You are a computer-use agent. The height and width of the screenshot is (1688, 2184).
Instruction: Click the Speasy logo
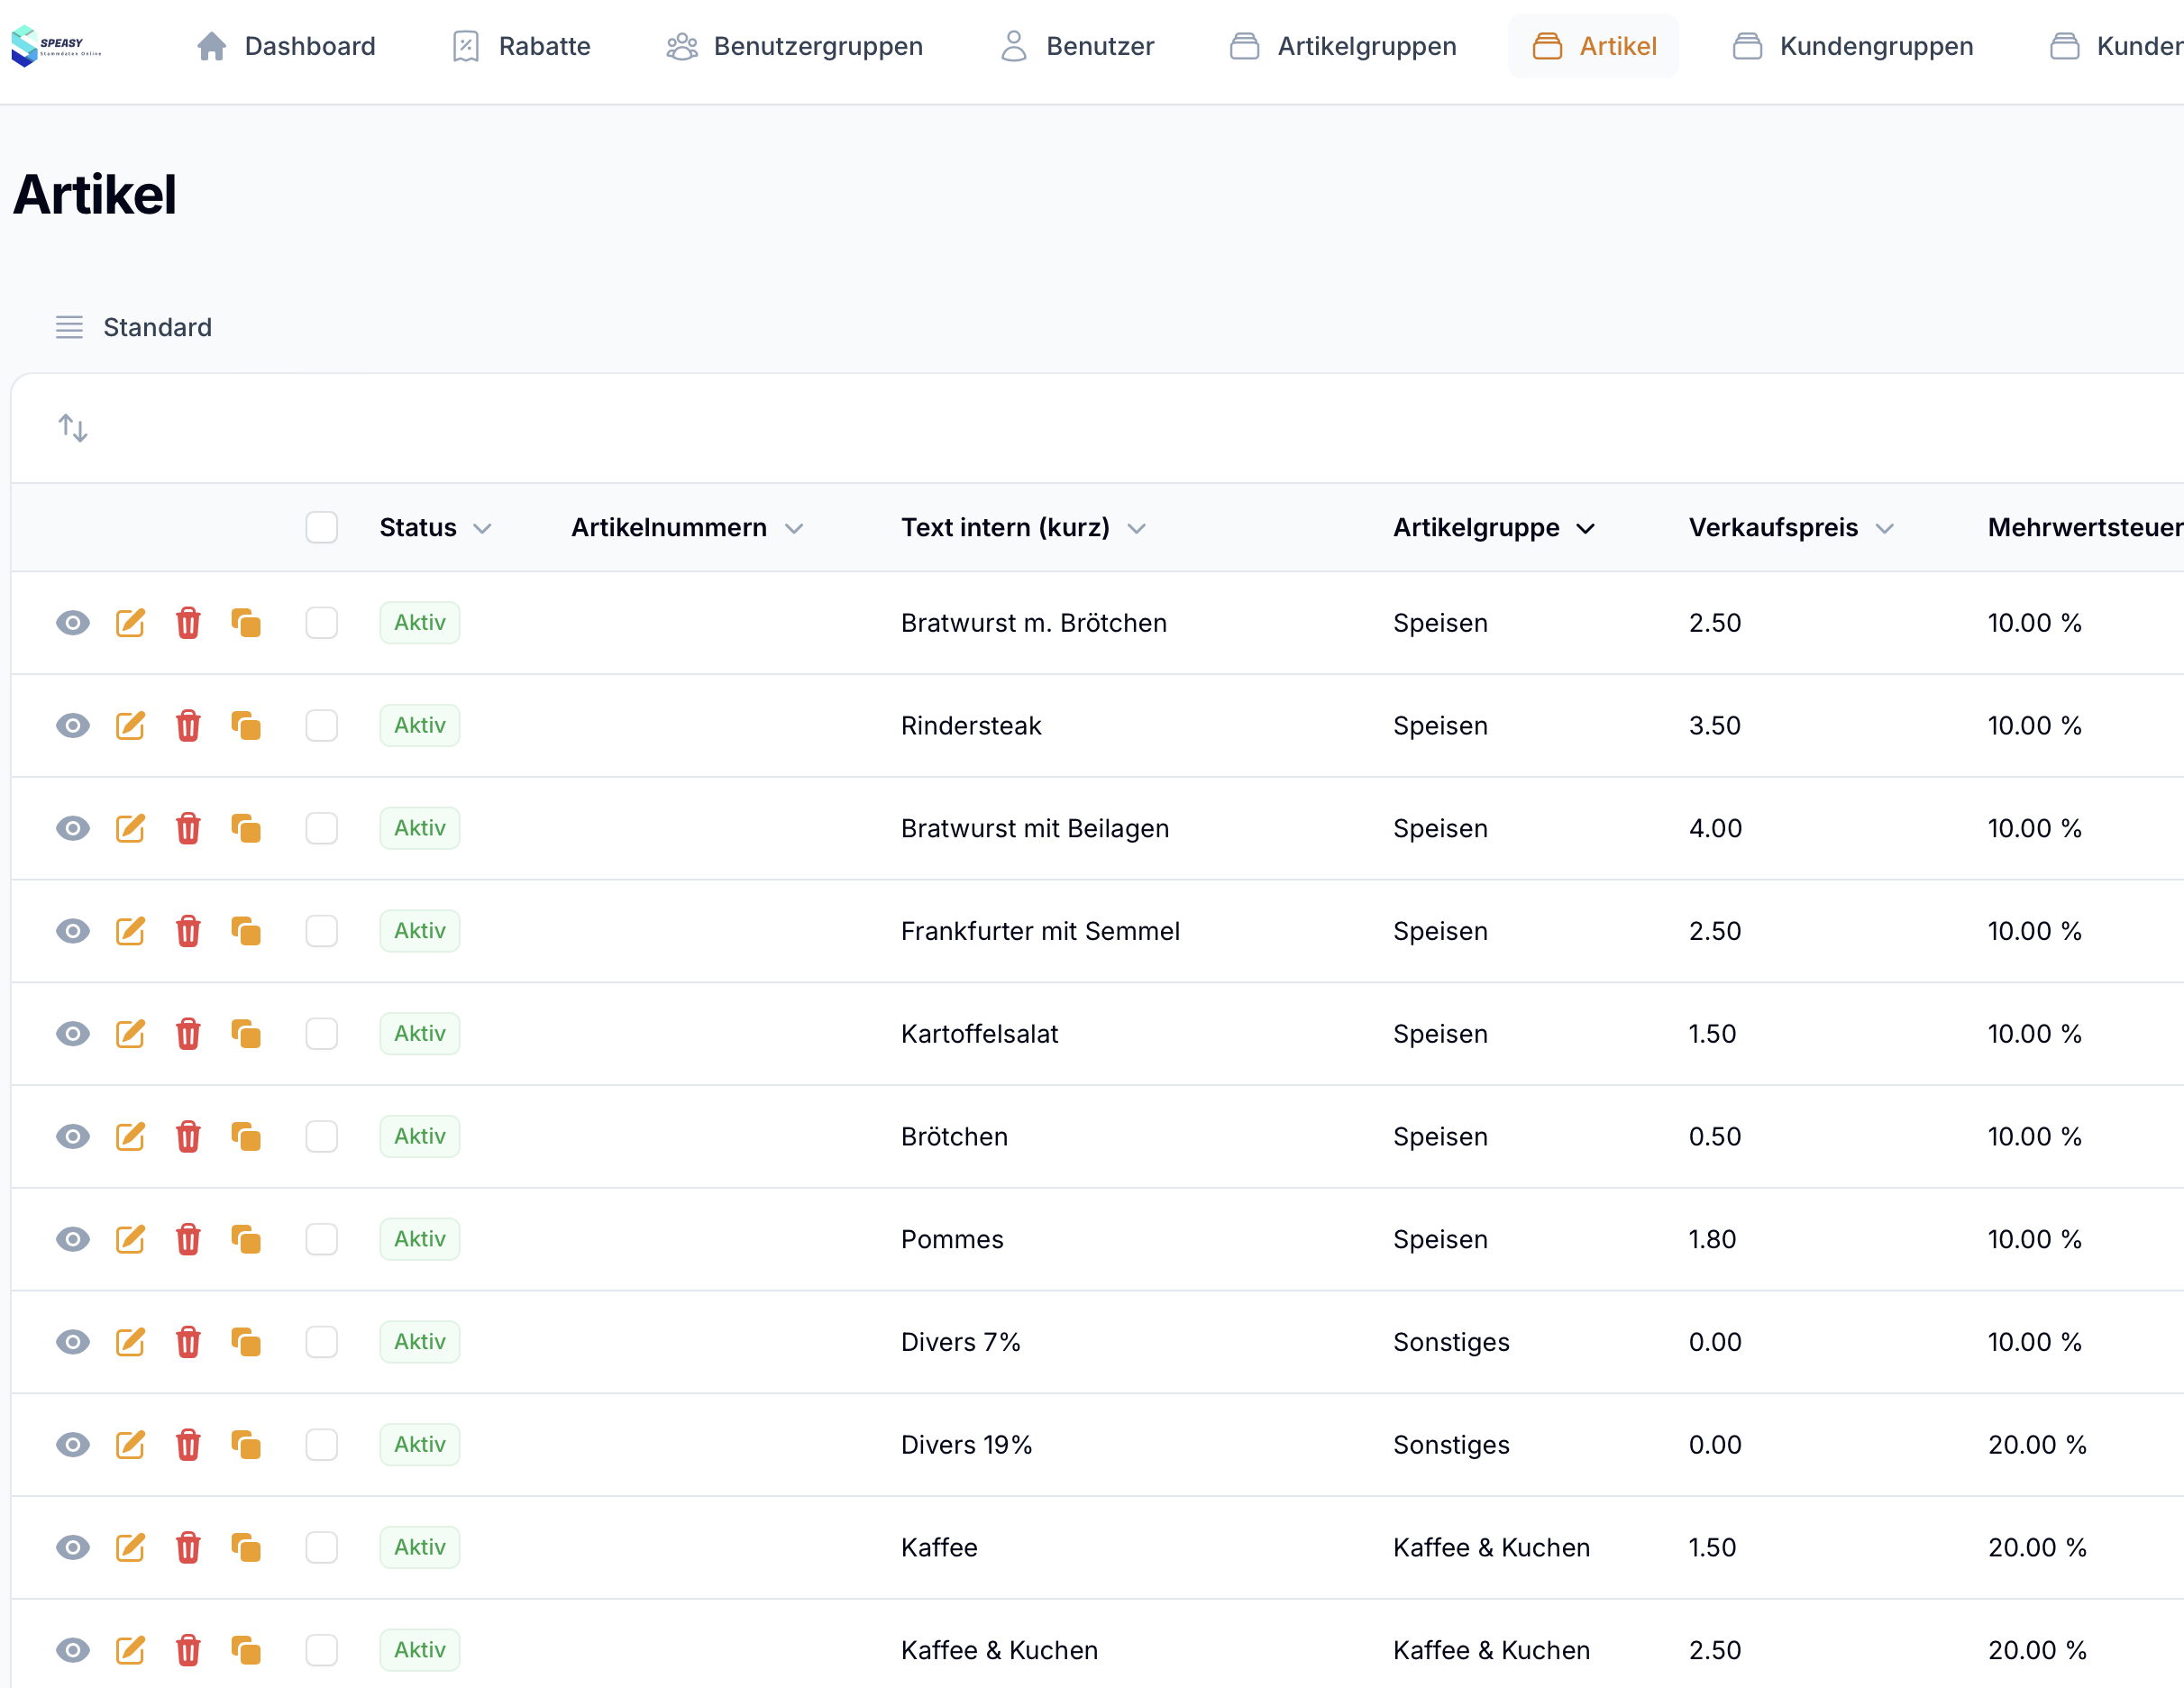pos(56,46)
